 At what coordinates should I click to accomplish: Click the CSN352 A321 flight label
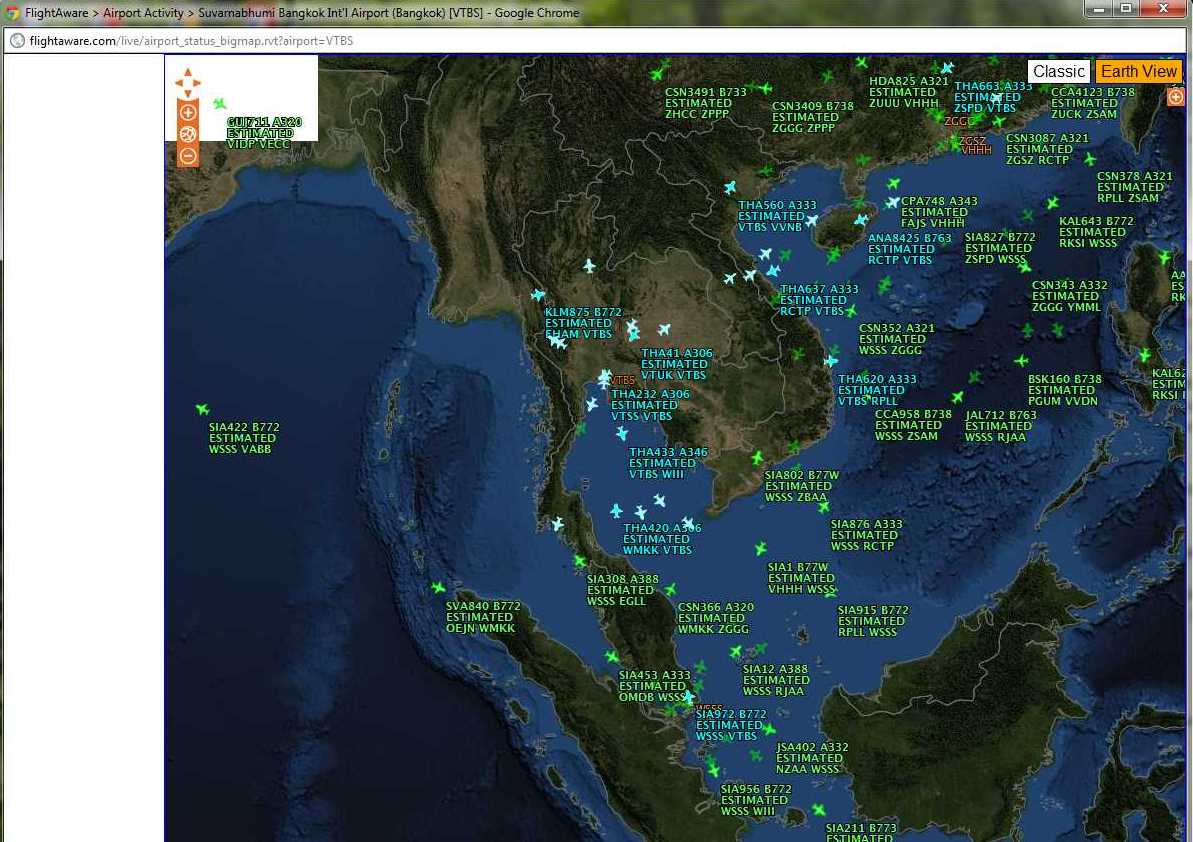[x=896, y=338]
